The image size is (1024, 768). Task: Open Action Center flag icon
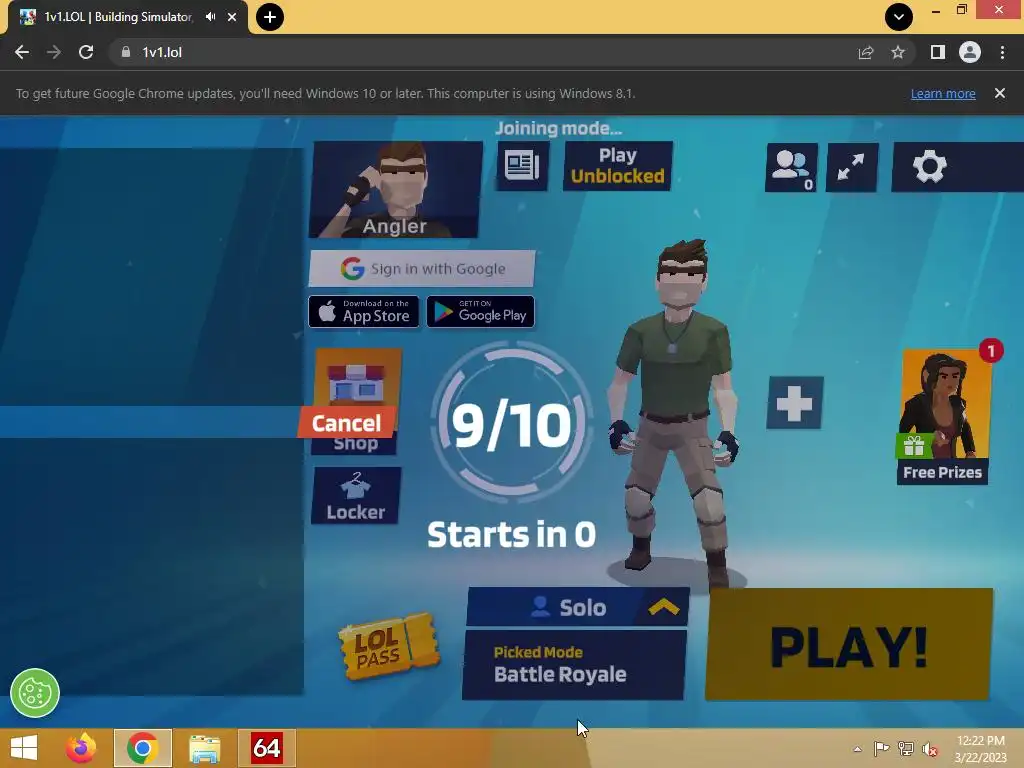point(881,749)
